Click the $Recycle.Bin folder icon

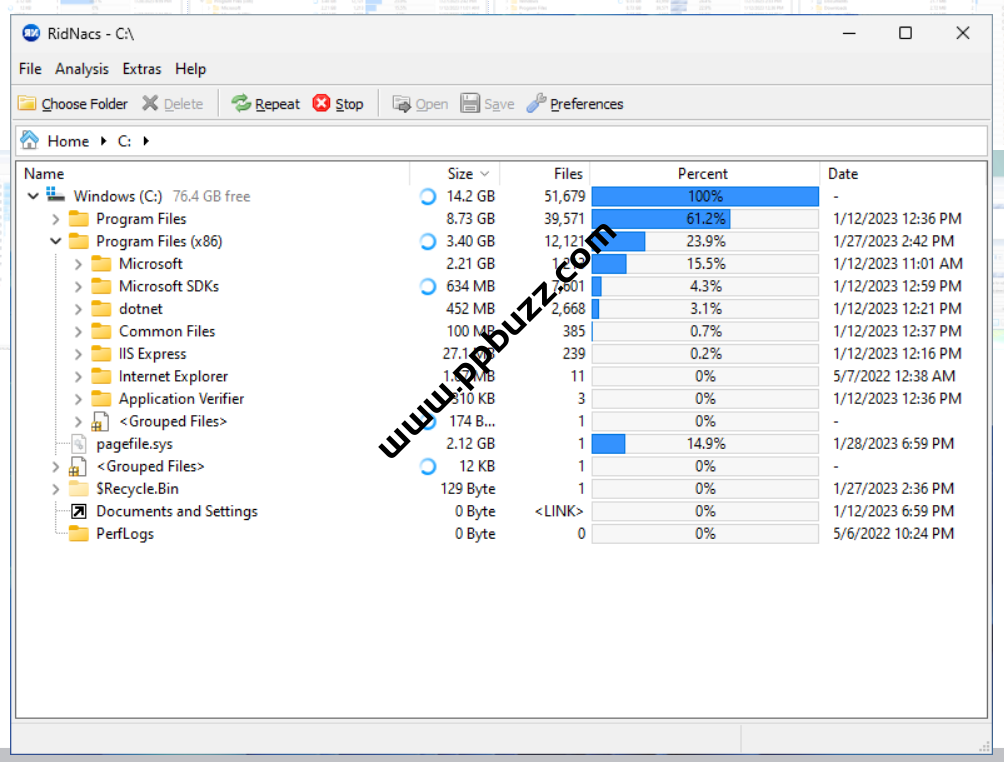click(x=79, y=489)
